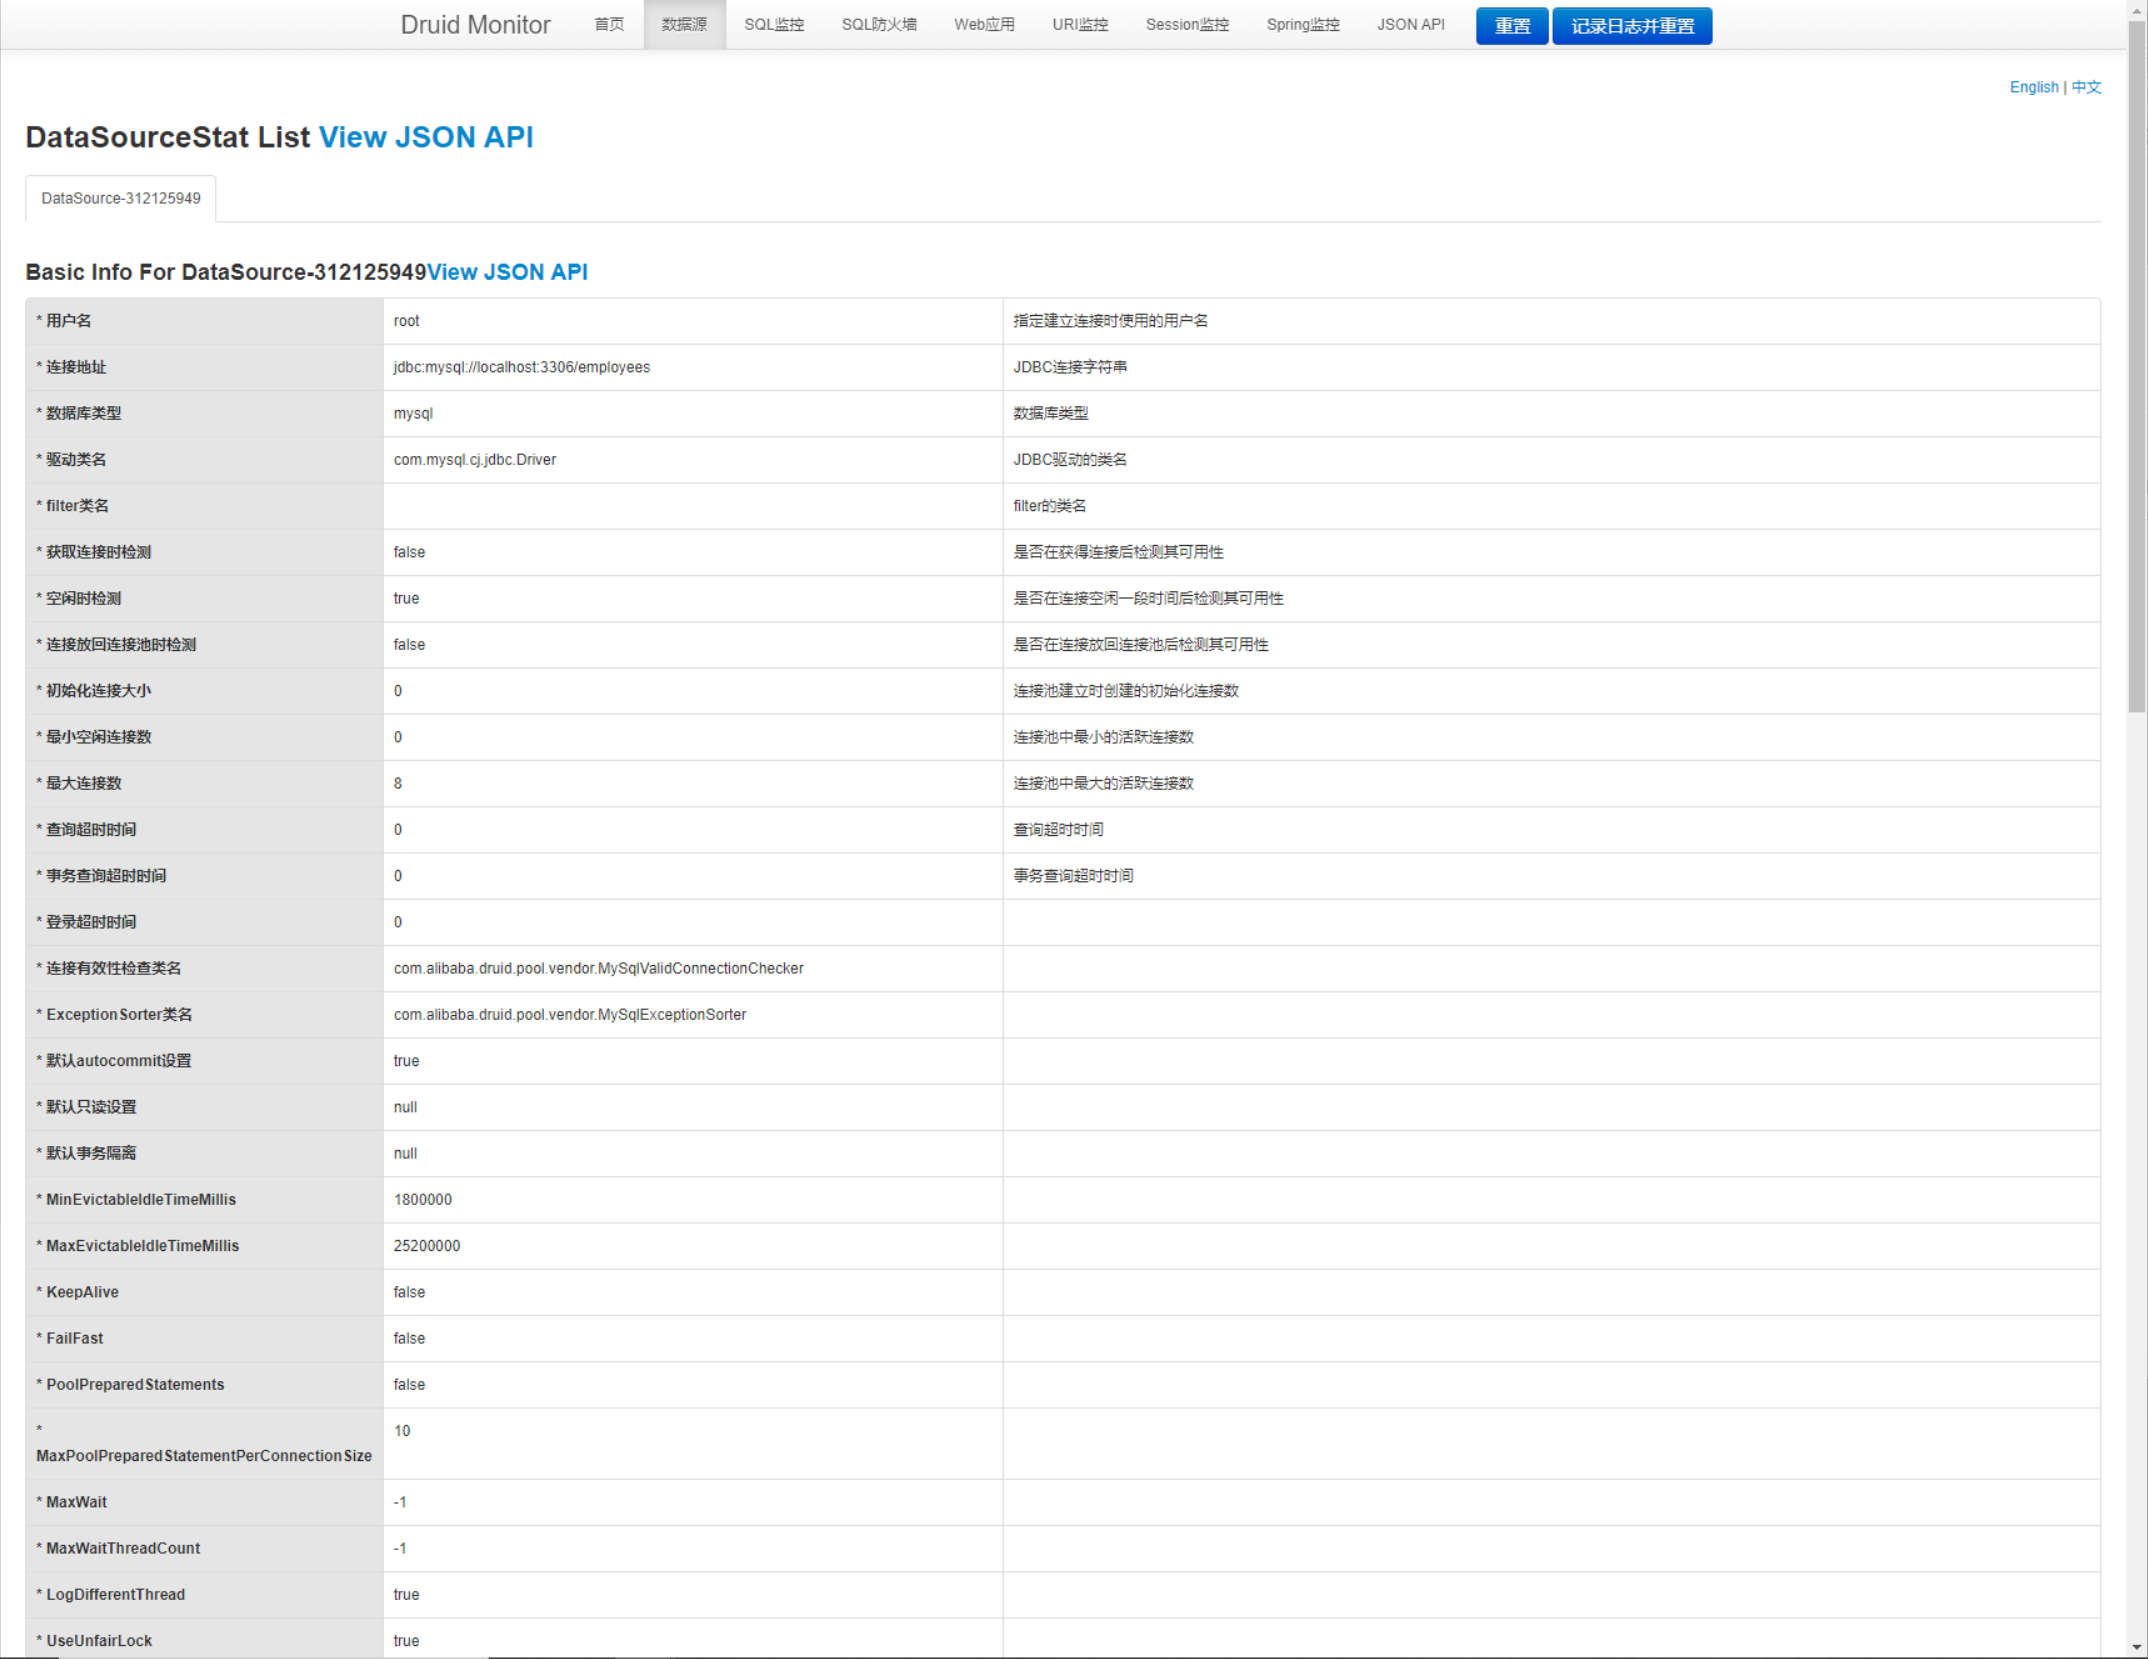Open View JSON API beside DataSourceStat List
The image size is (2148, 1659).
(x=425, y=137)
